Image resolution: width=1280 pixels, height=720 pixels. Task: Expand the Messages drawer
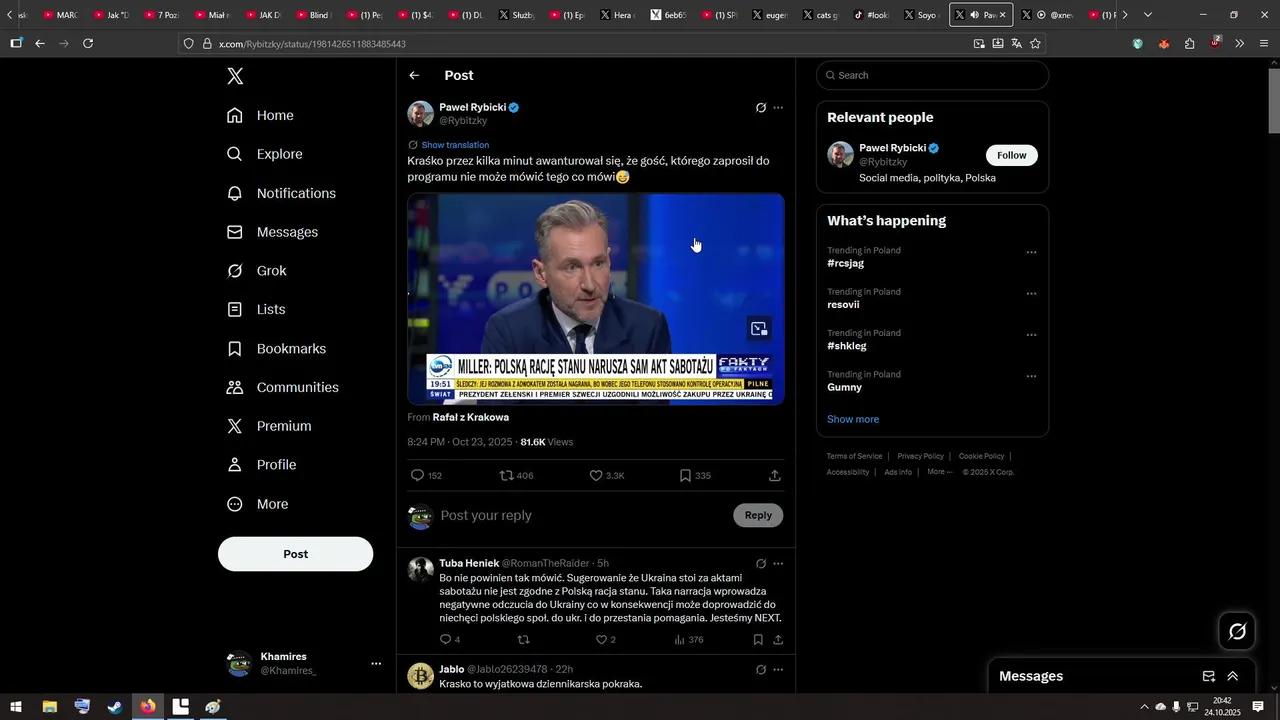point(1233,677)
